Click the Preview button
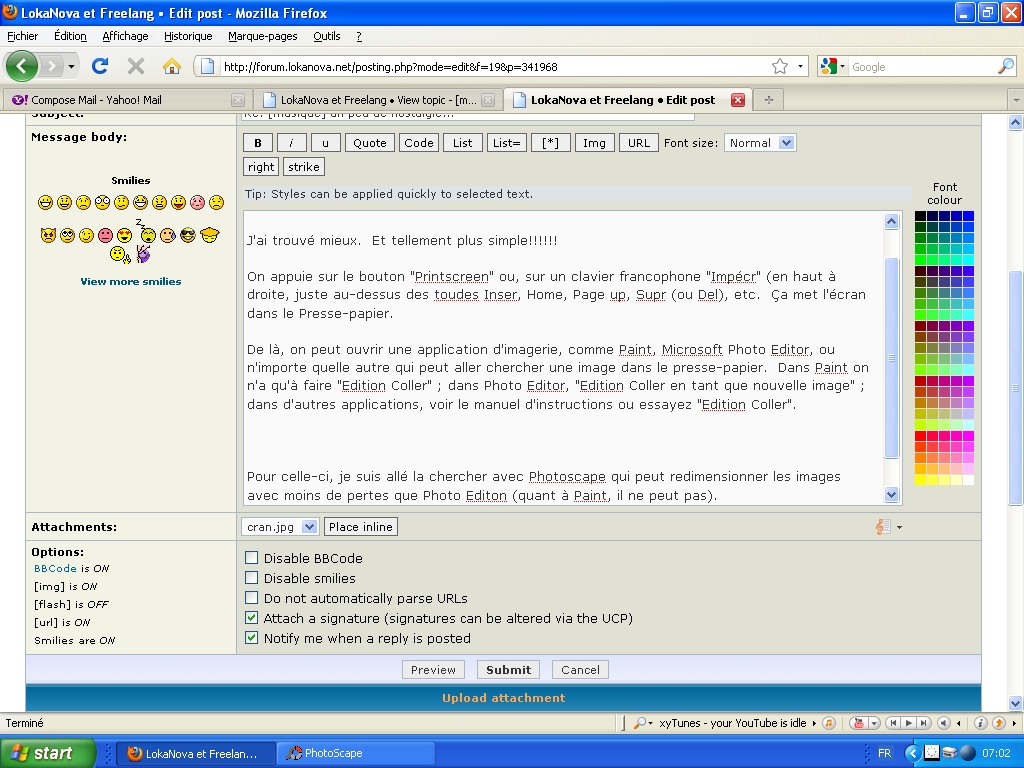This screenshot has width=1024, height=768. [x=433, y=669]
